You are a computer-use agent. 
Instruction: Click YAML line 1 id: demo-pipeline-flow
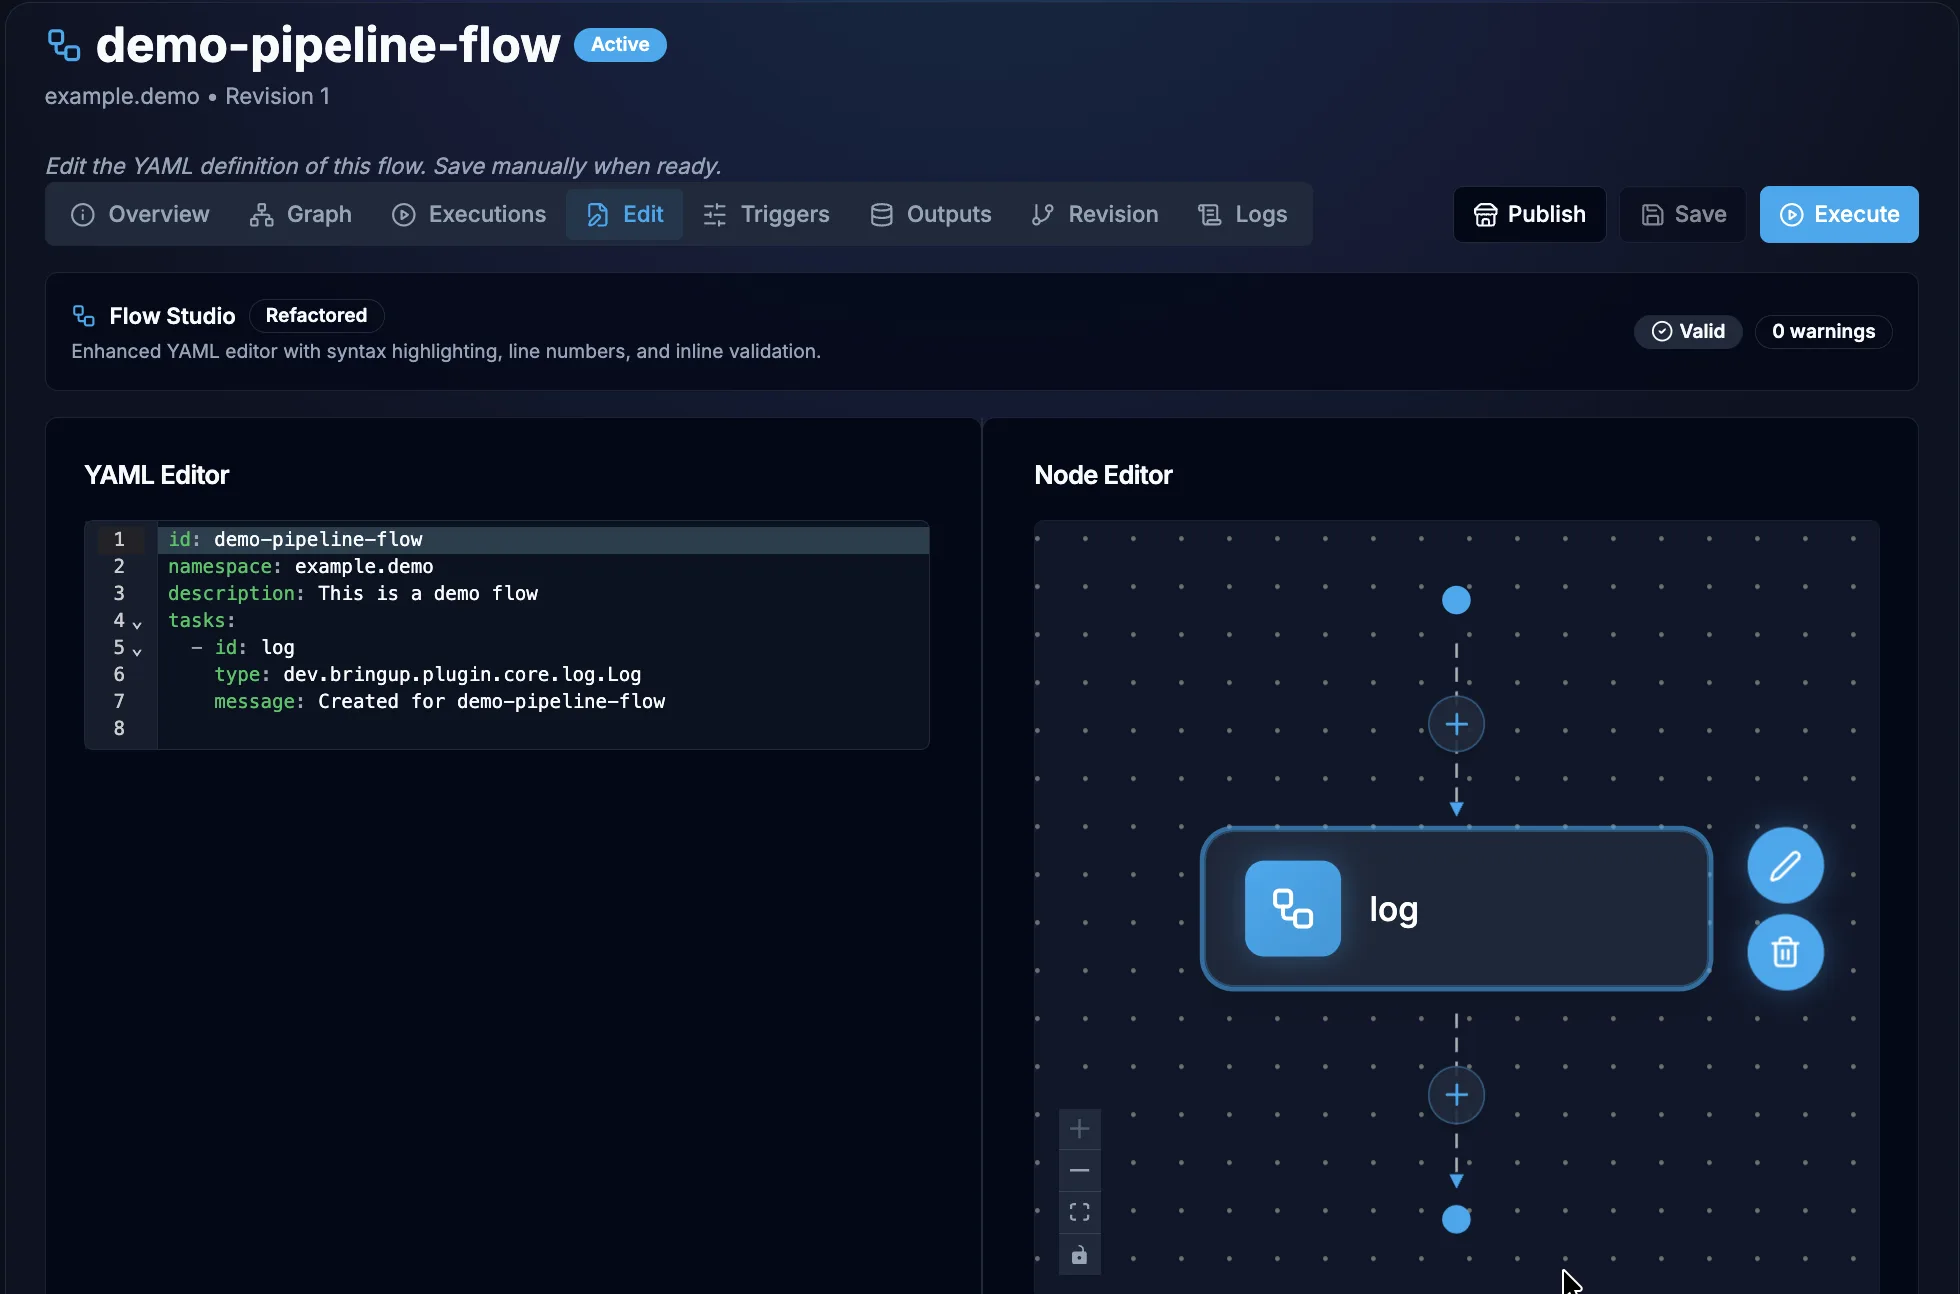click(x=543, y=539)
